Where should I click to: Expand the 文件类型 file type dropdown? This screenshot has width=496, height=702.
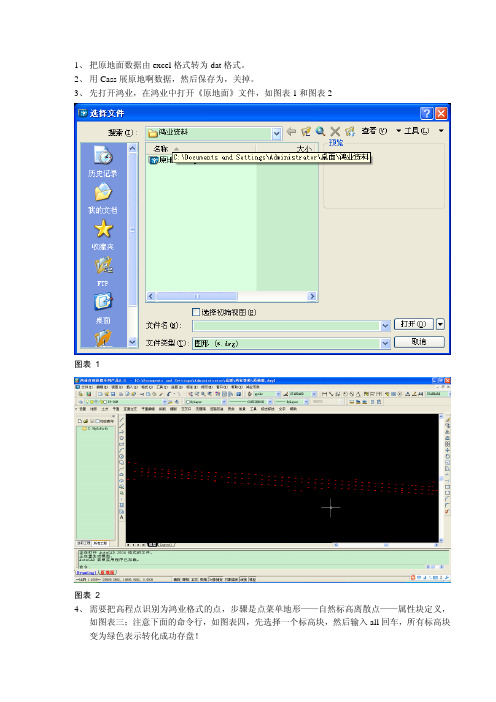(x=385, y=343)
